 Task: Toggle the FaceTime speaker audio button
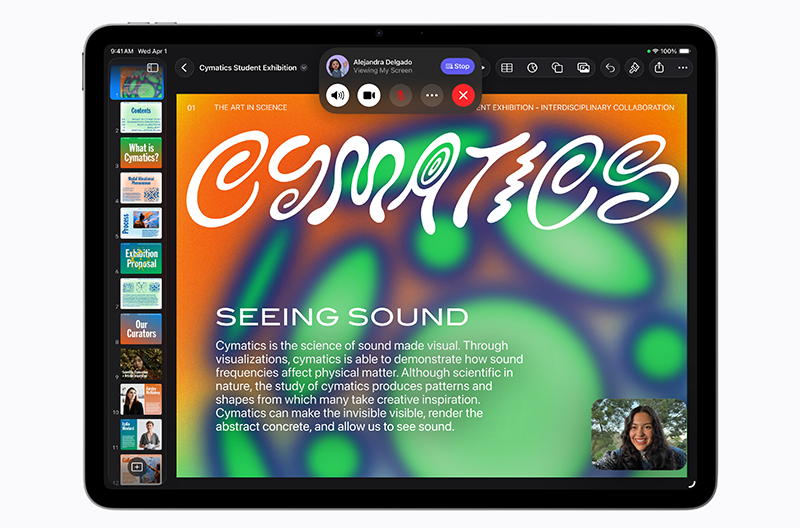pyautogui.click(x=338, y=95)
